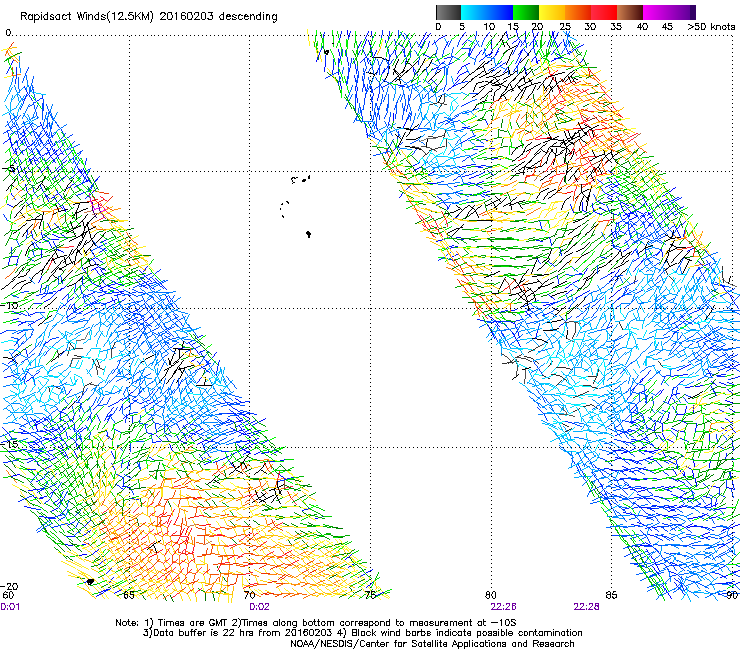Click the '>50 knots' legend label

tap(711, 27)
